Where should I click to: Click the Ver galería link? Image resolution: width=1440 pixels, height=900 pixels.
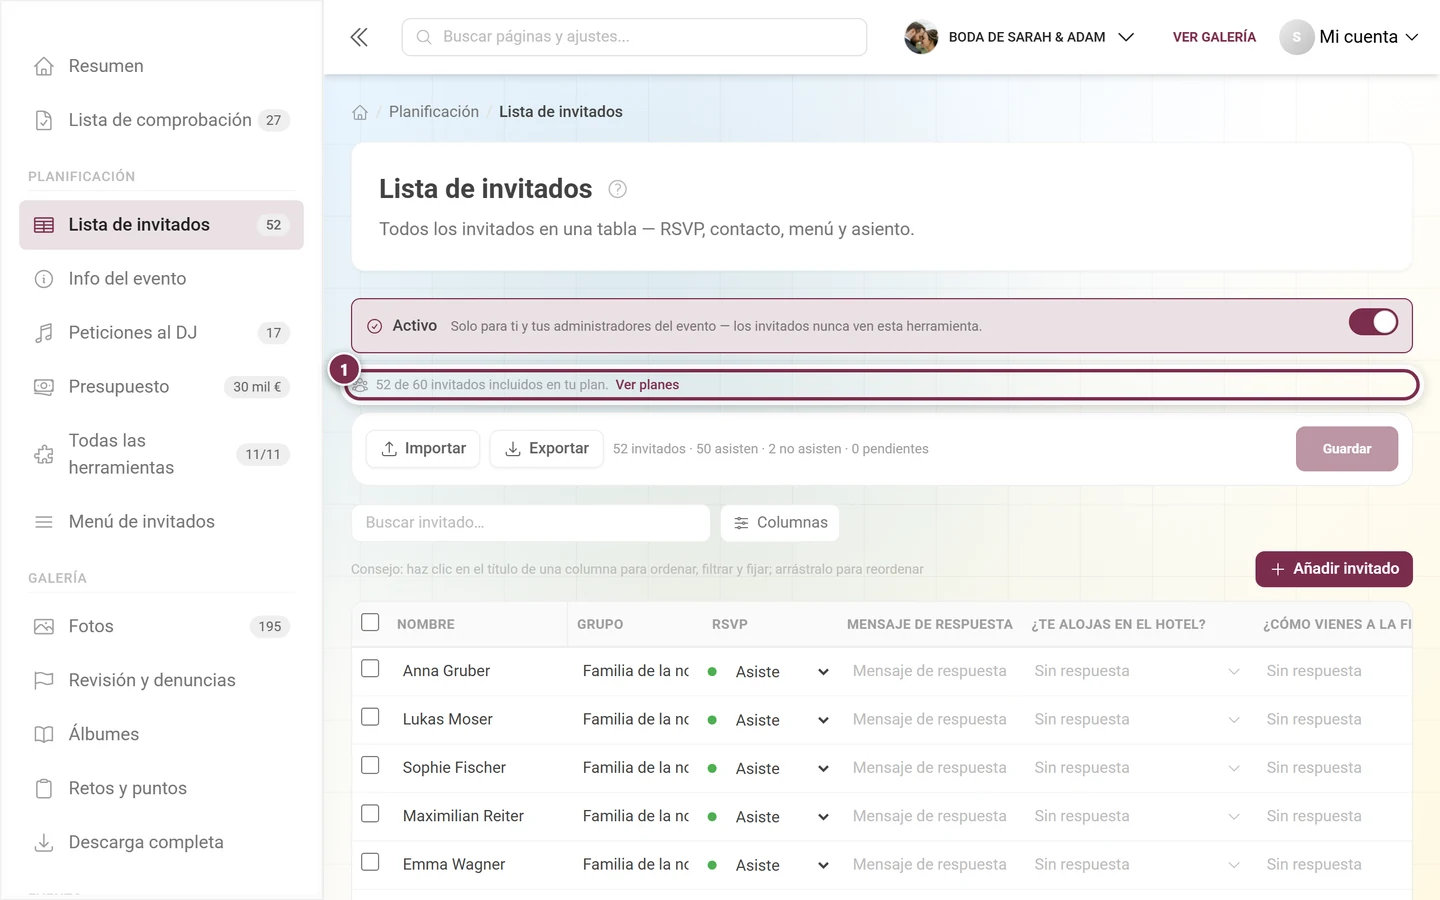(1214, 37)
